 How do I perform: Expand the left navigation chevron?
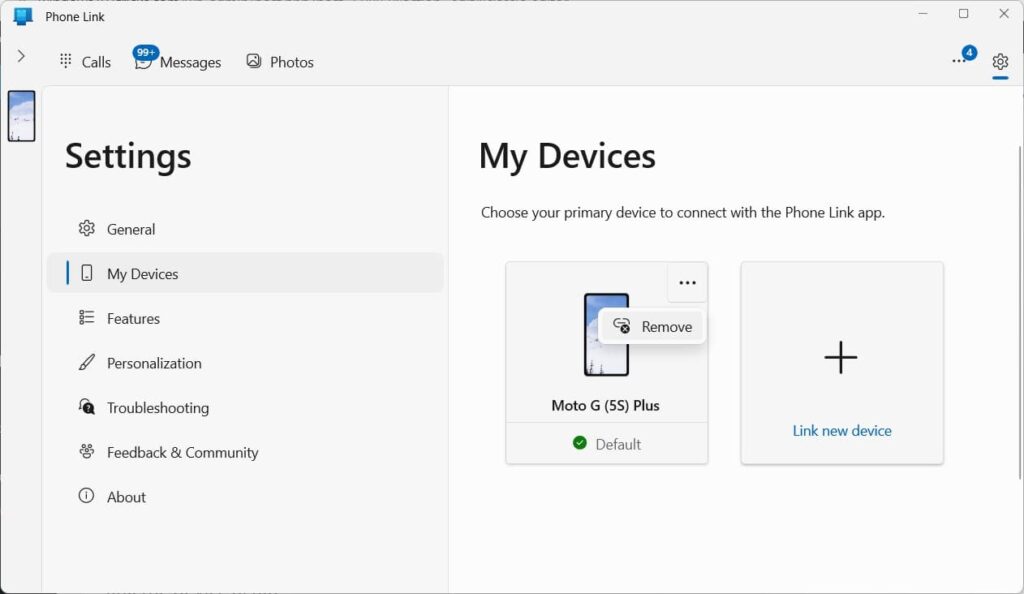coord(21,55)
